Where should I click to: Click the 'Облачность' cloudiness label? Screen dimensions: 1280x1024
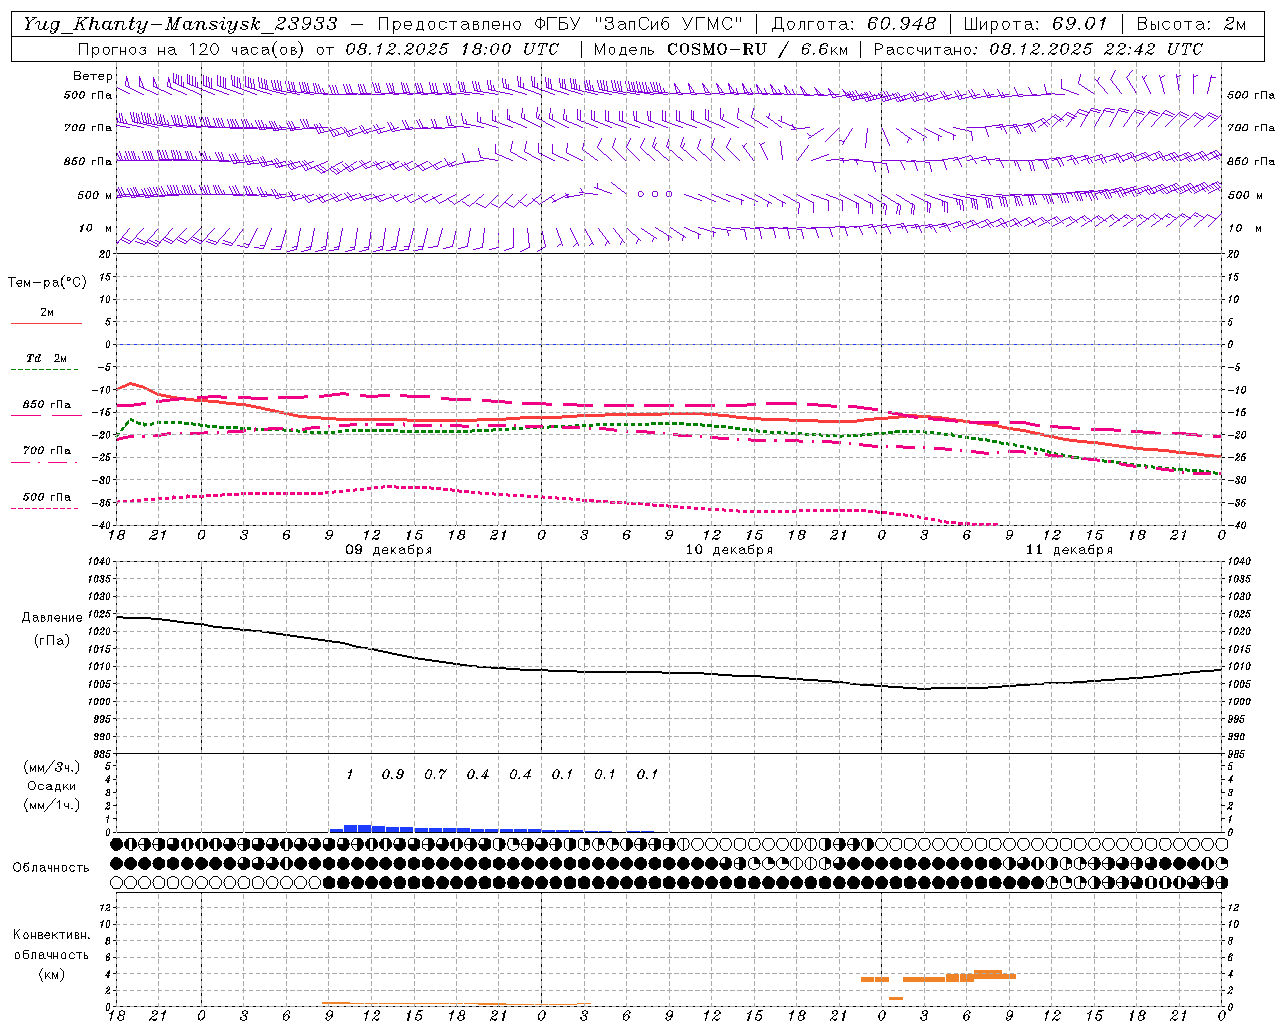[x=51, y=867]
